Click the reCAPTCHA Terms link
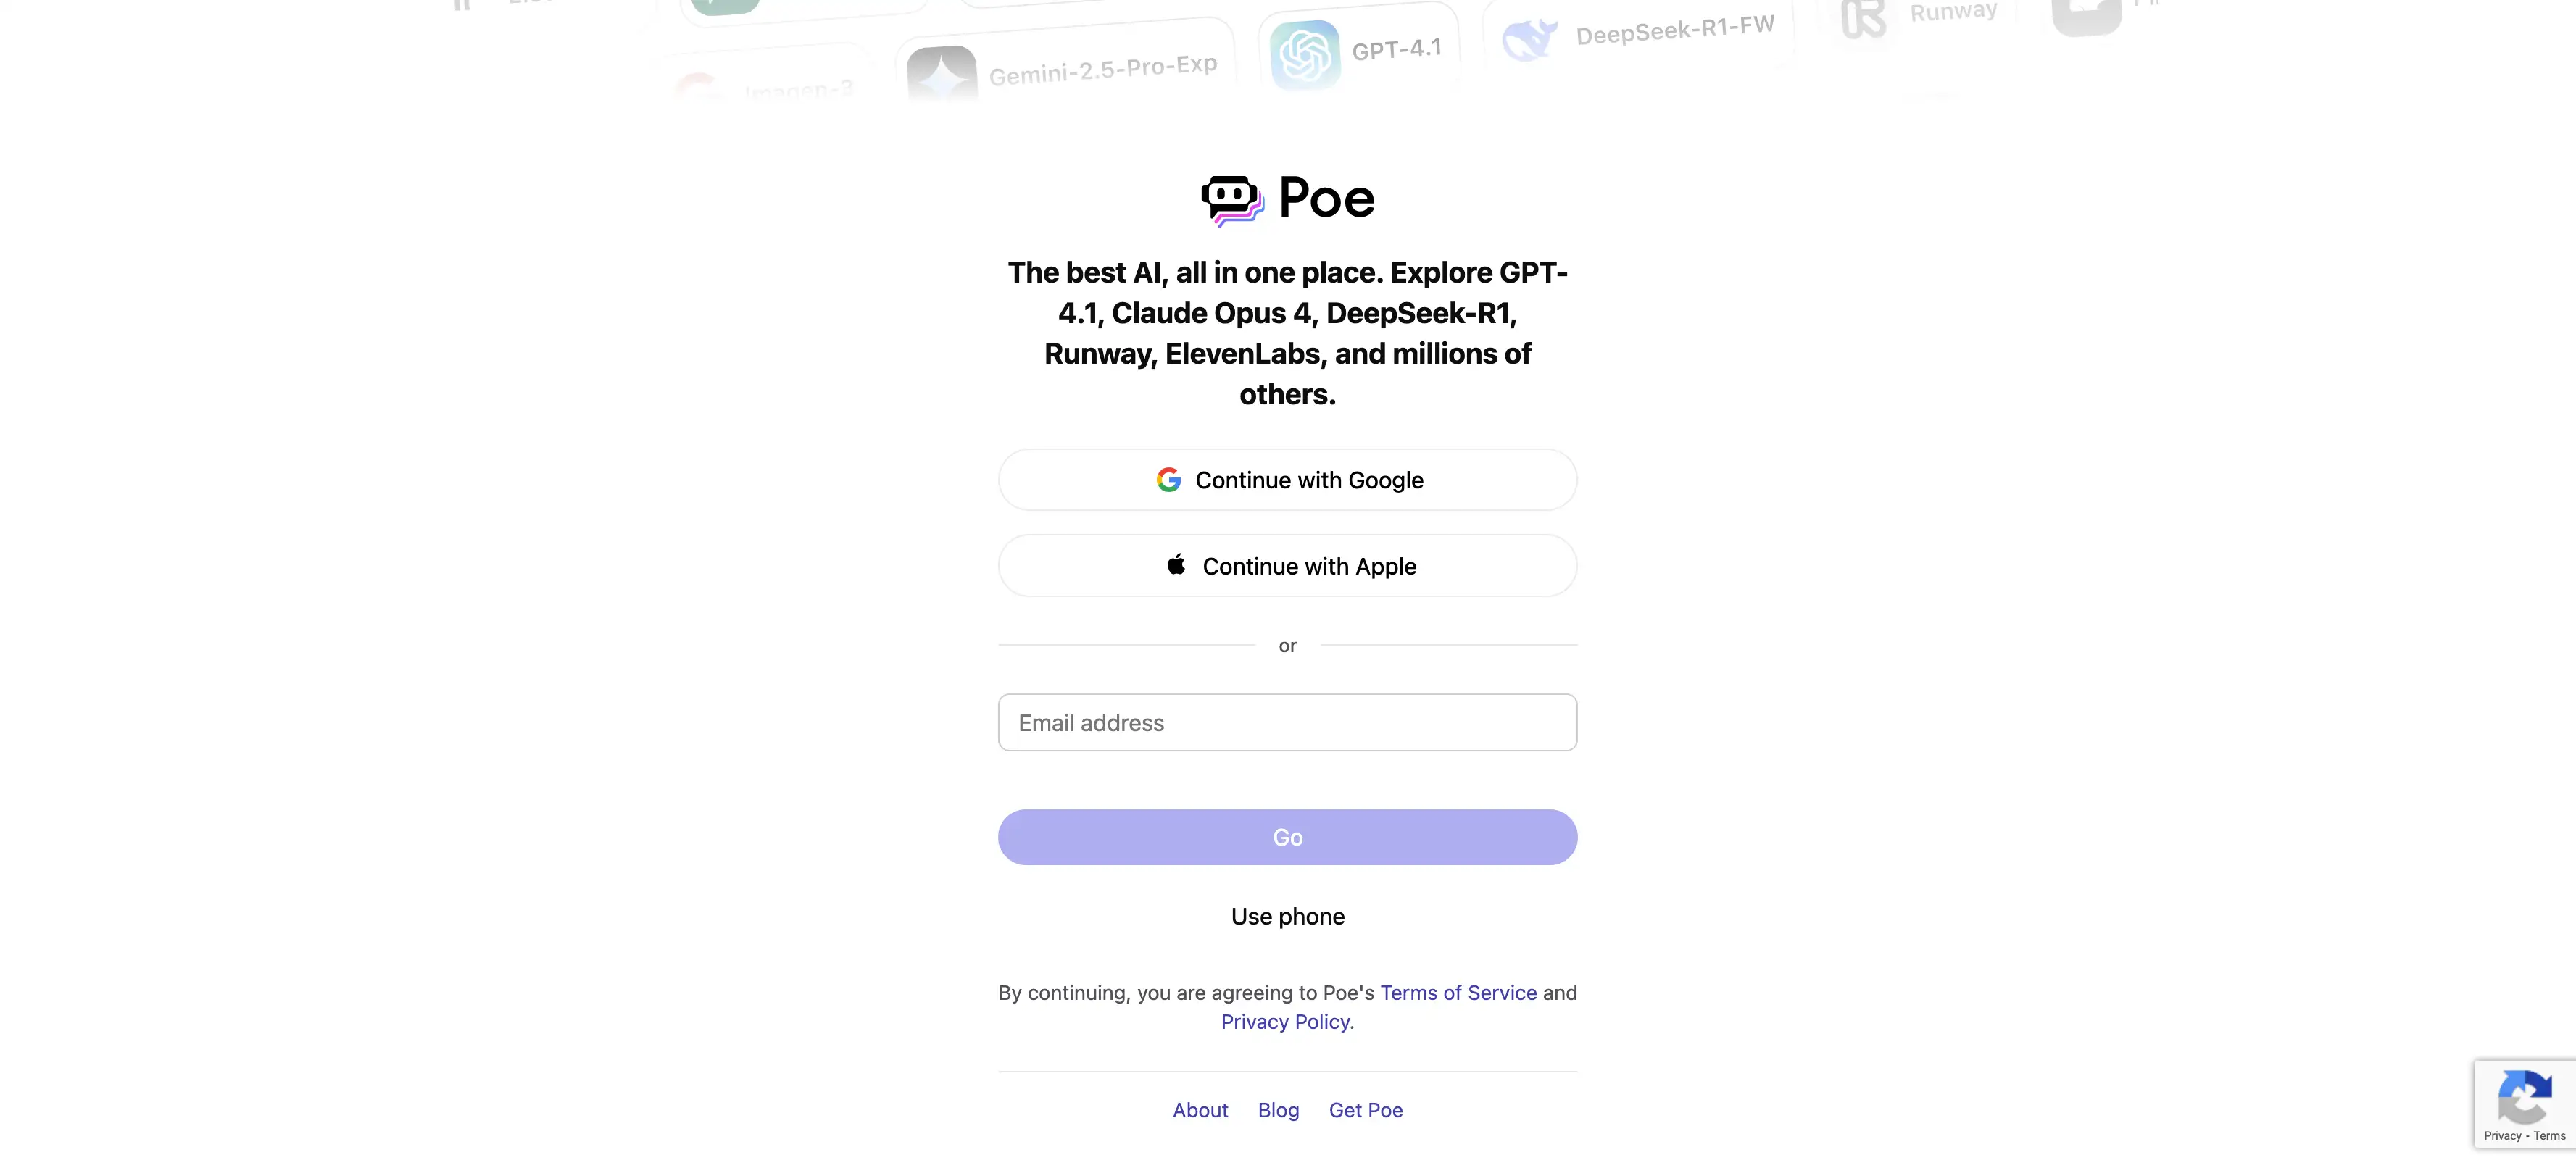 coord(2549,1136)
